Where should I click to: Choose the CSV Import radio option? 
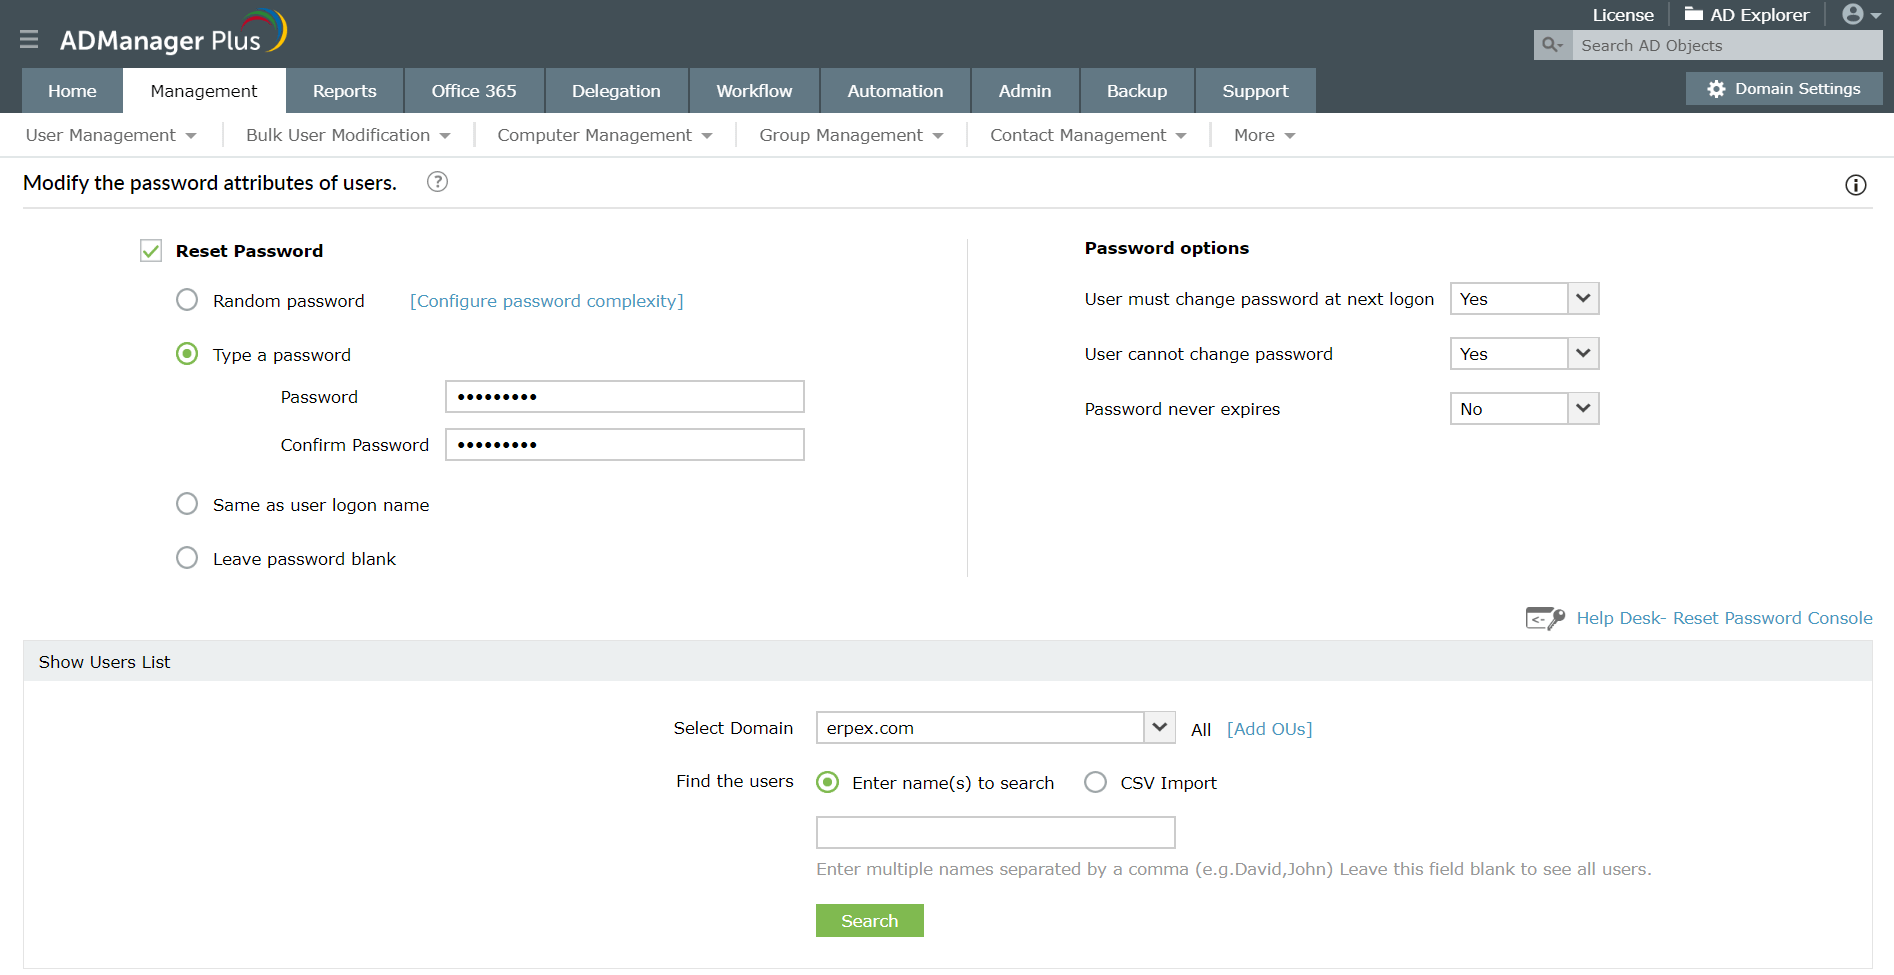point(1095,782)
